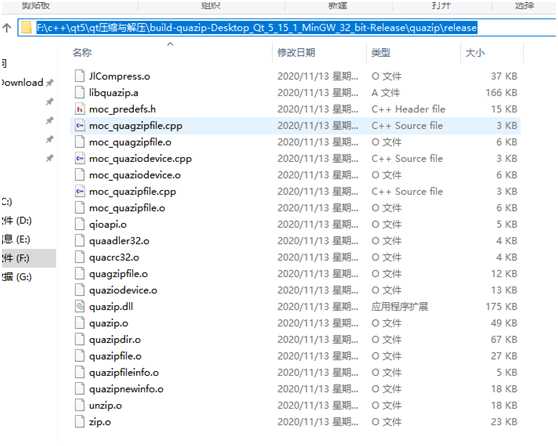Select the moc_quaziodevice.o file icon
The image size is (558, 446).
point(80,175)
